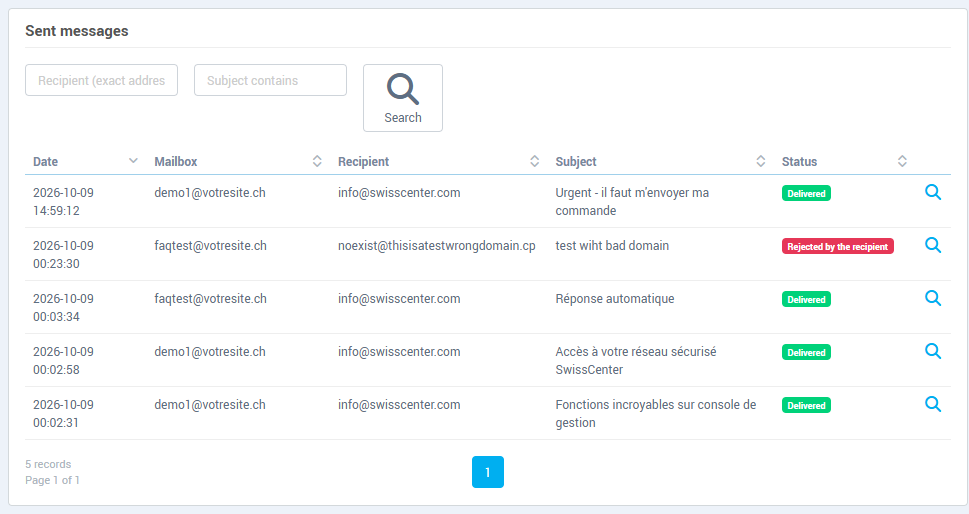Select info@swisscenter.com in 00:02:31 row
The height and width of the screenshot is (514, 969).
tap(399, 405)
